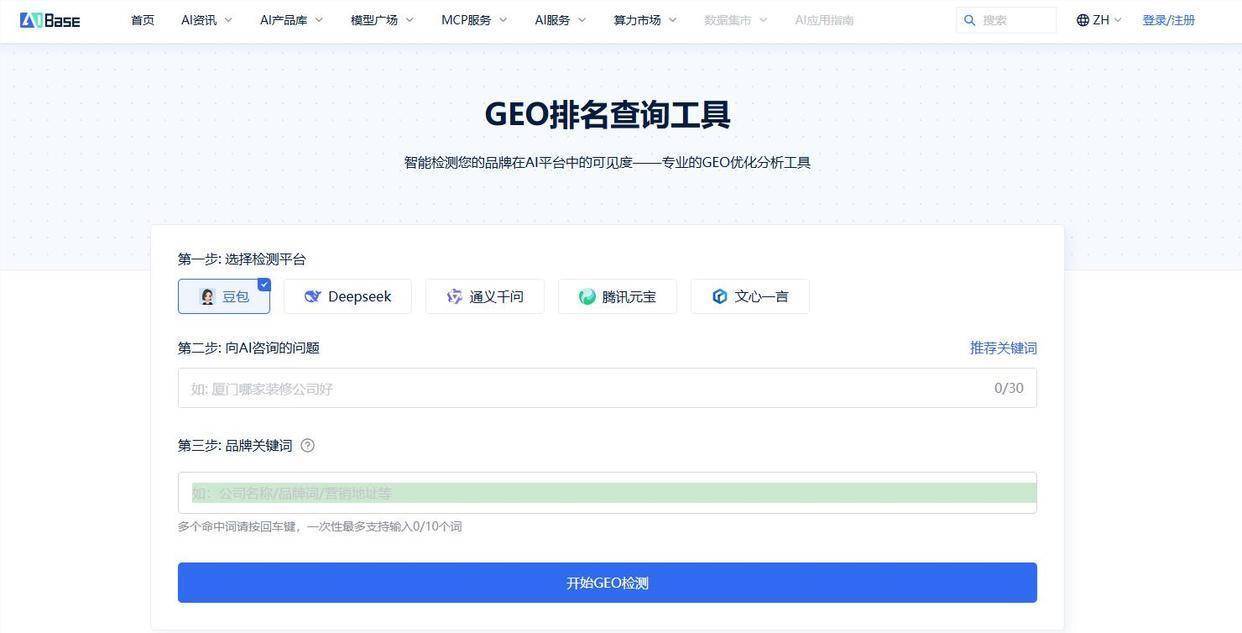This screenshot has height=633, width=1242.
Task: Open the 算力市场 menu
Action: pos(645,20)
